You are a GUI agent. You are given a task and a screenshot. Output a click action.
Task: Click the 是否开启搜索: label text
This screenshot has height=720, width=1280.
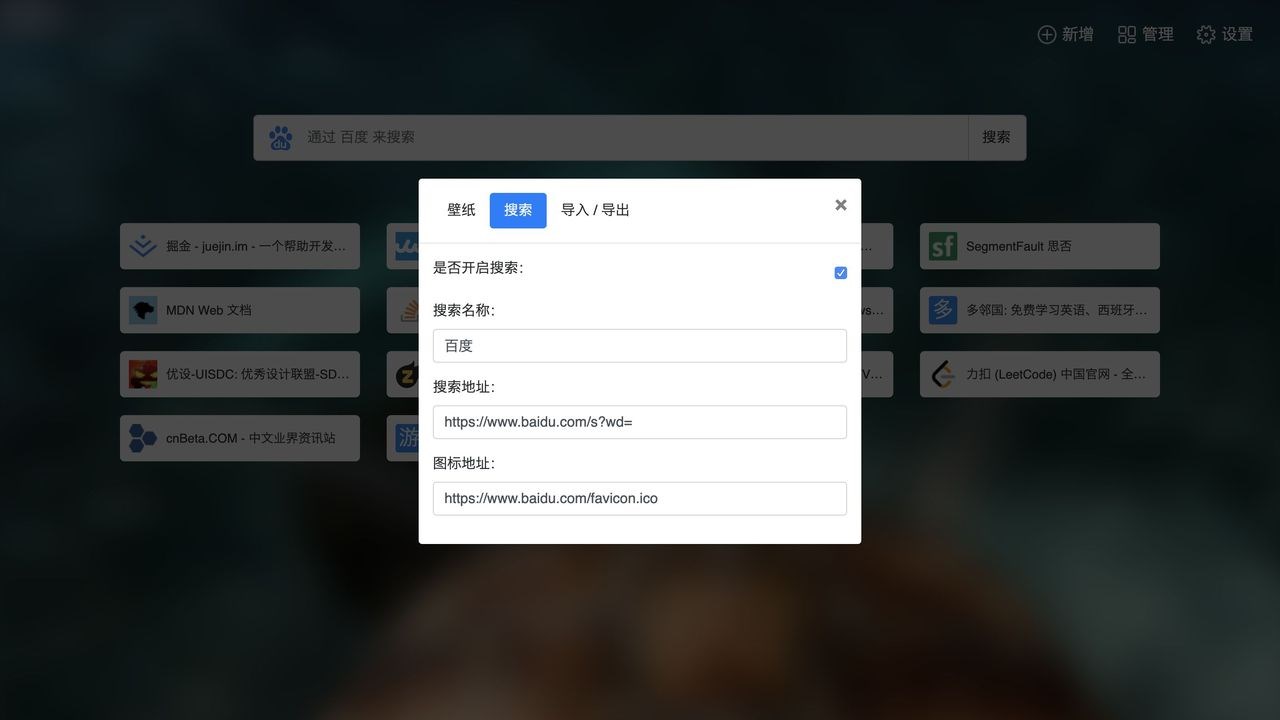(x=478, y=268)
